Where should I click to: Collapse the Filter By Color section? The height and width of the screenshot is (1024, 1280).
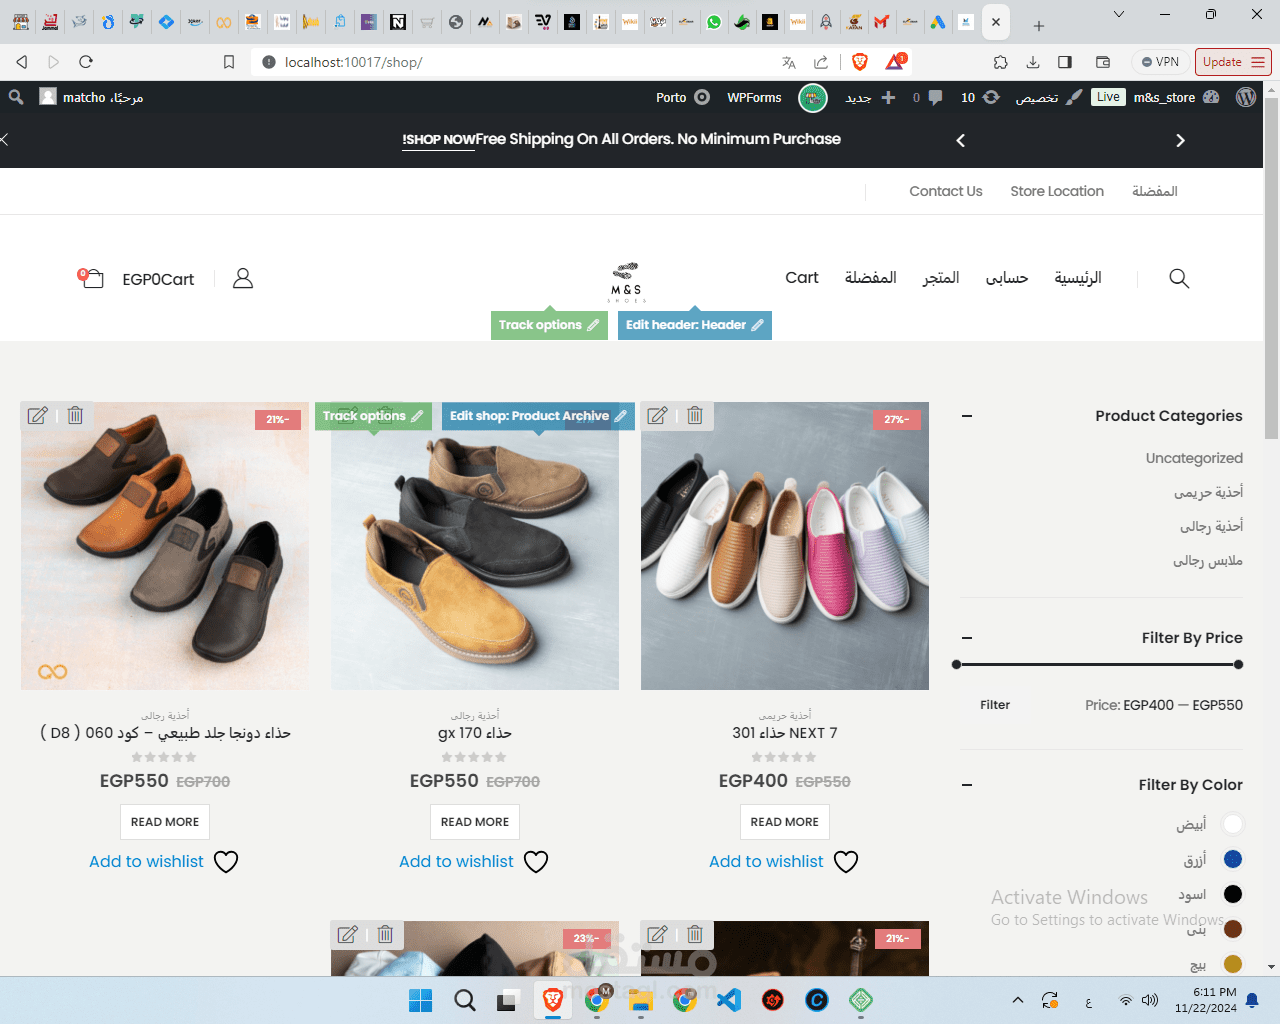pos(965,785)
